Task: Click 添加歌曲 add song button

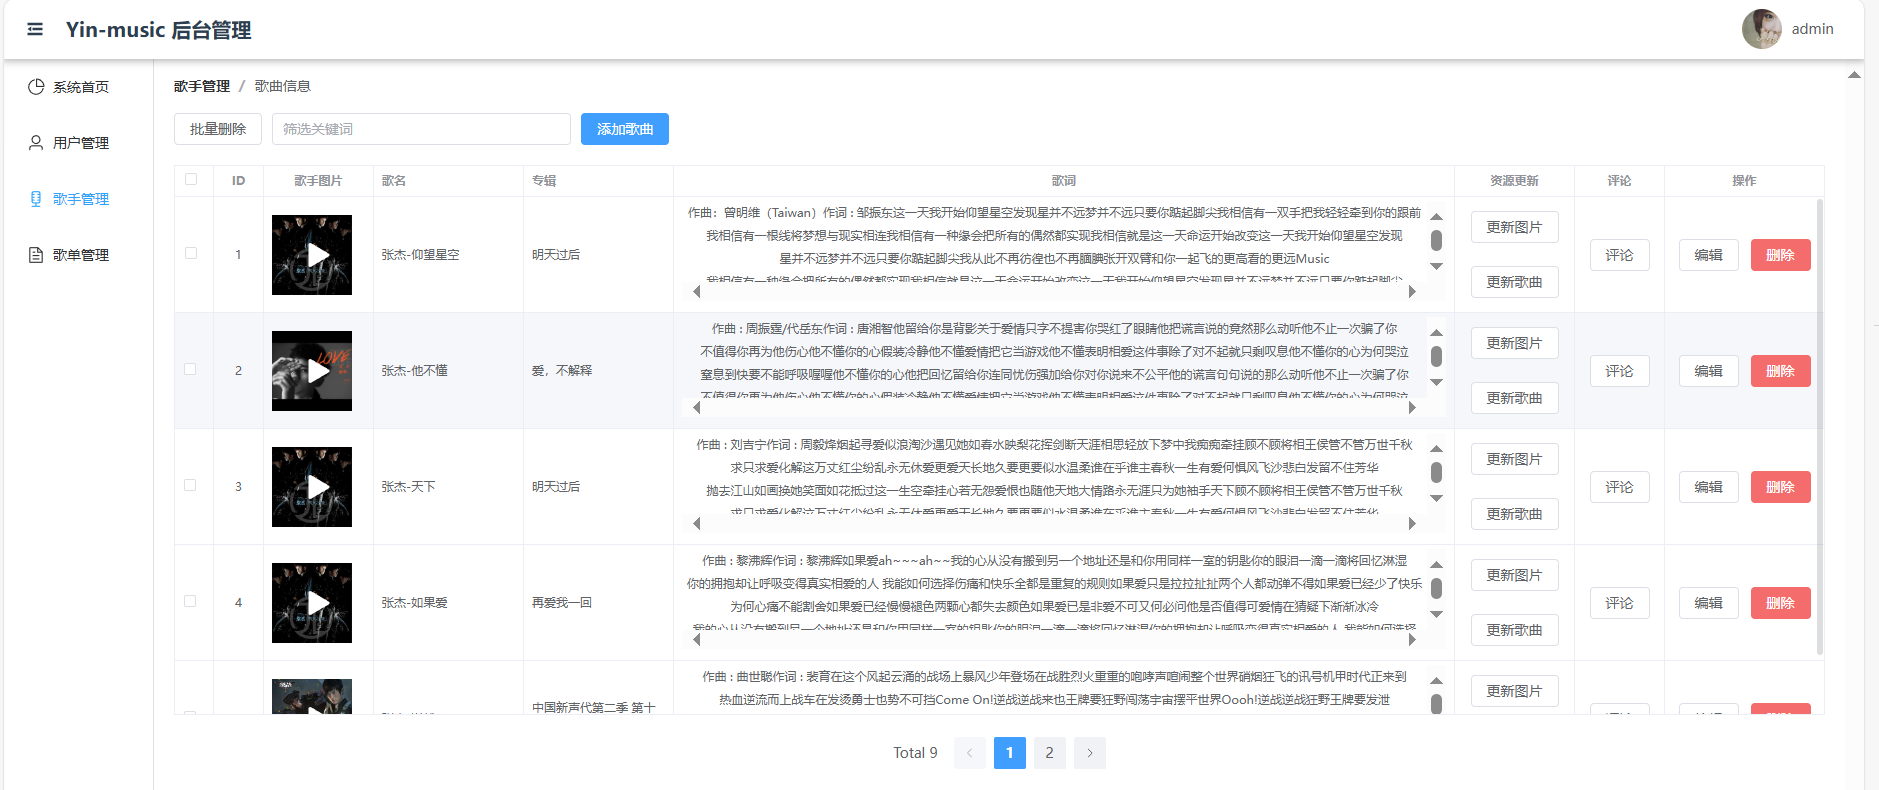Action: [x=625, y=129]
